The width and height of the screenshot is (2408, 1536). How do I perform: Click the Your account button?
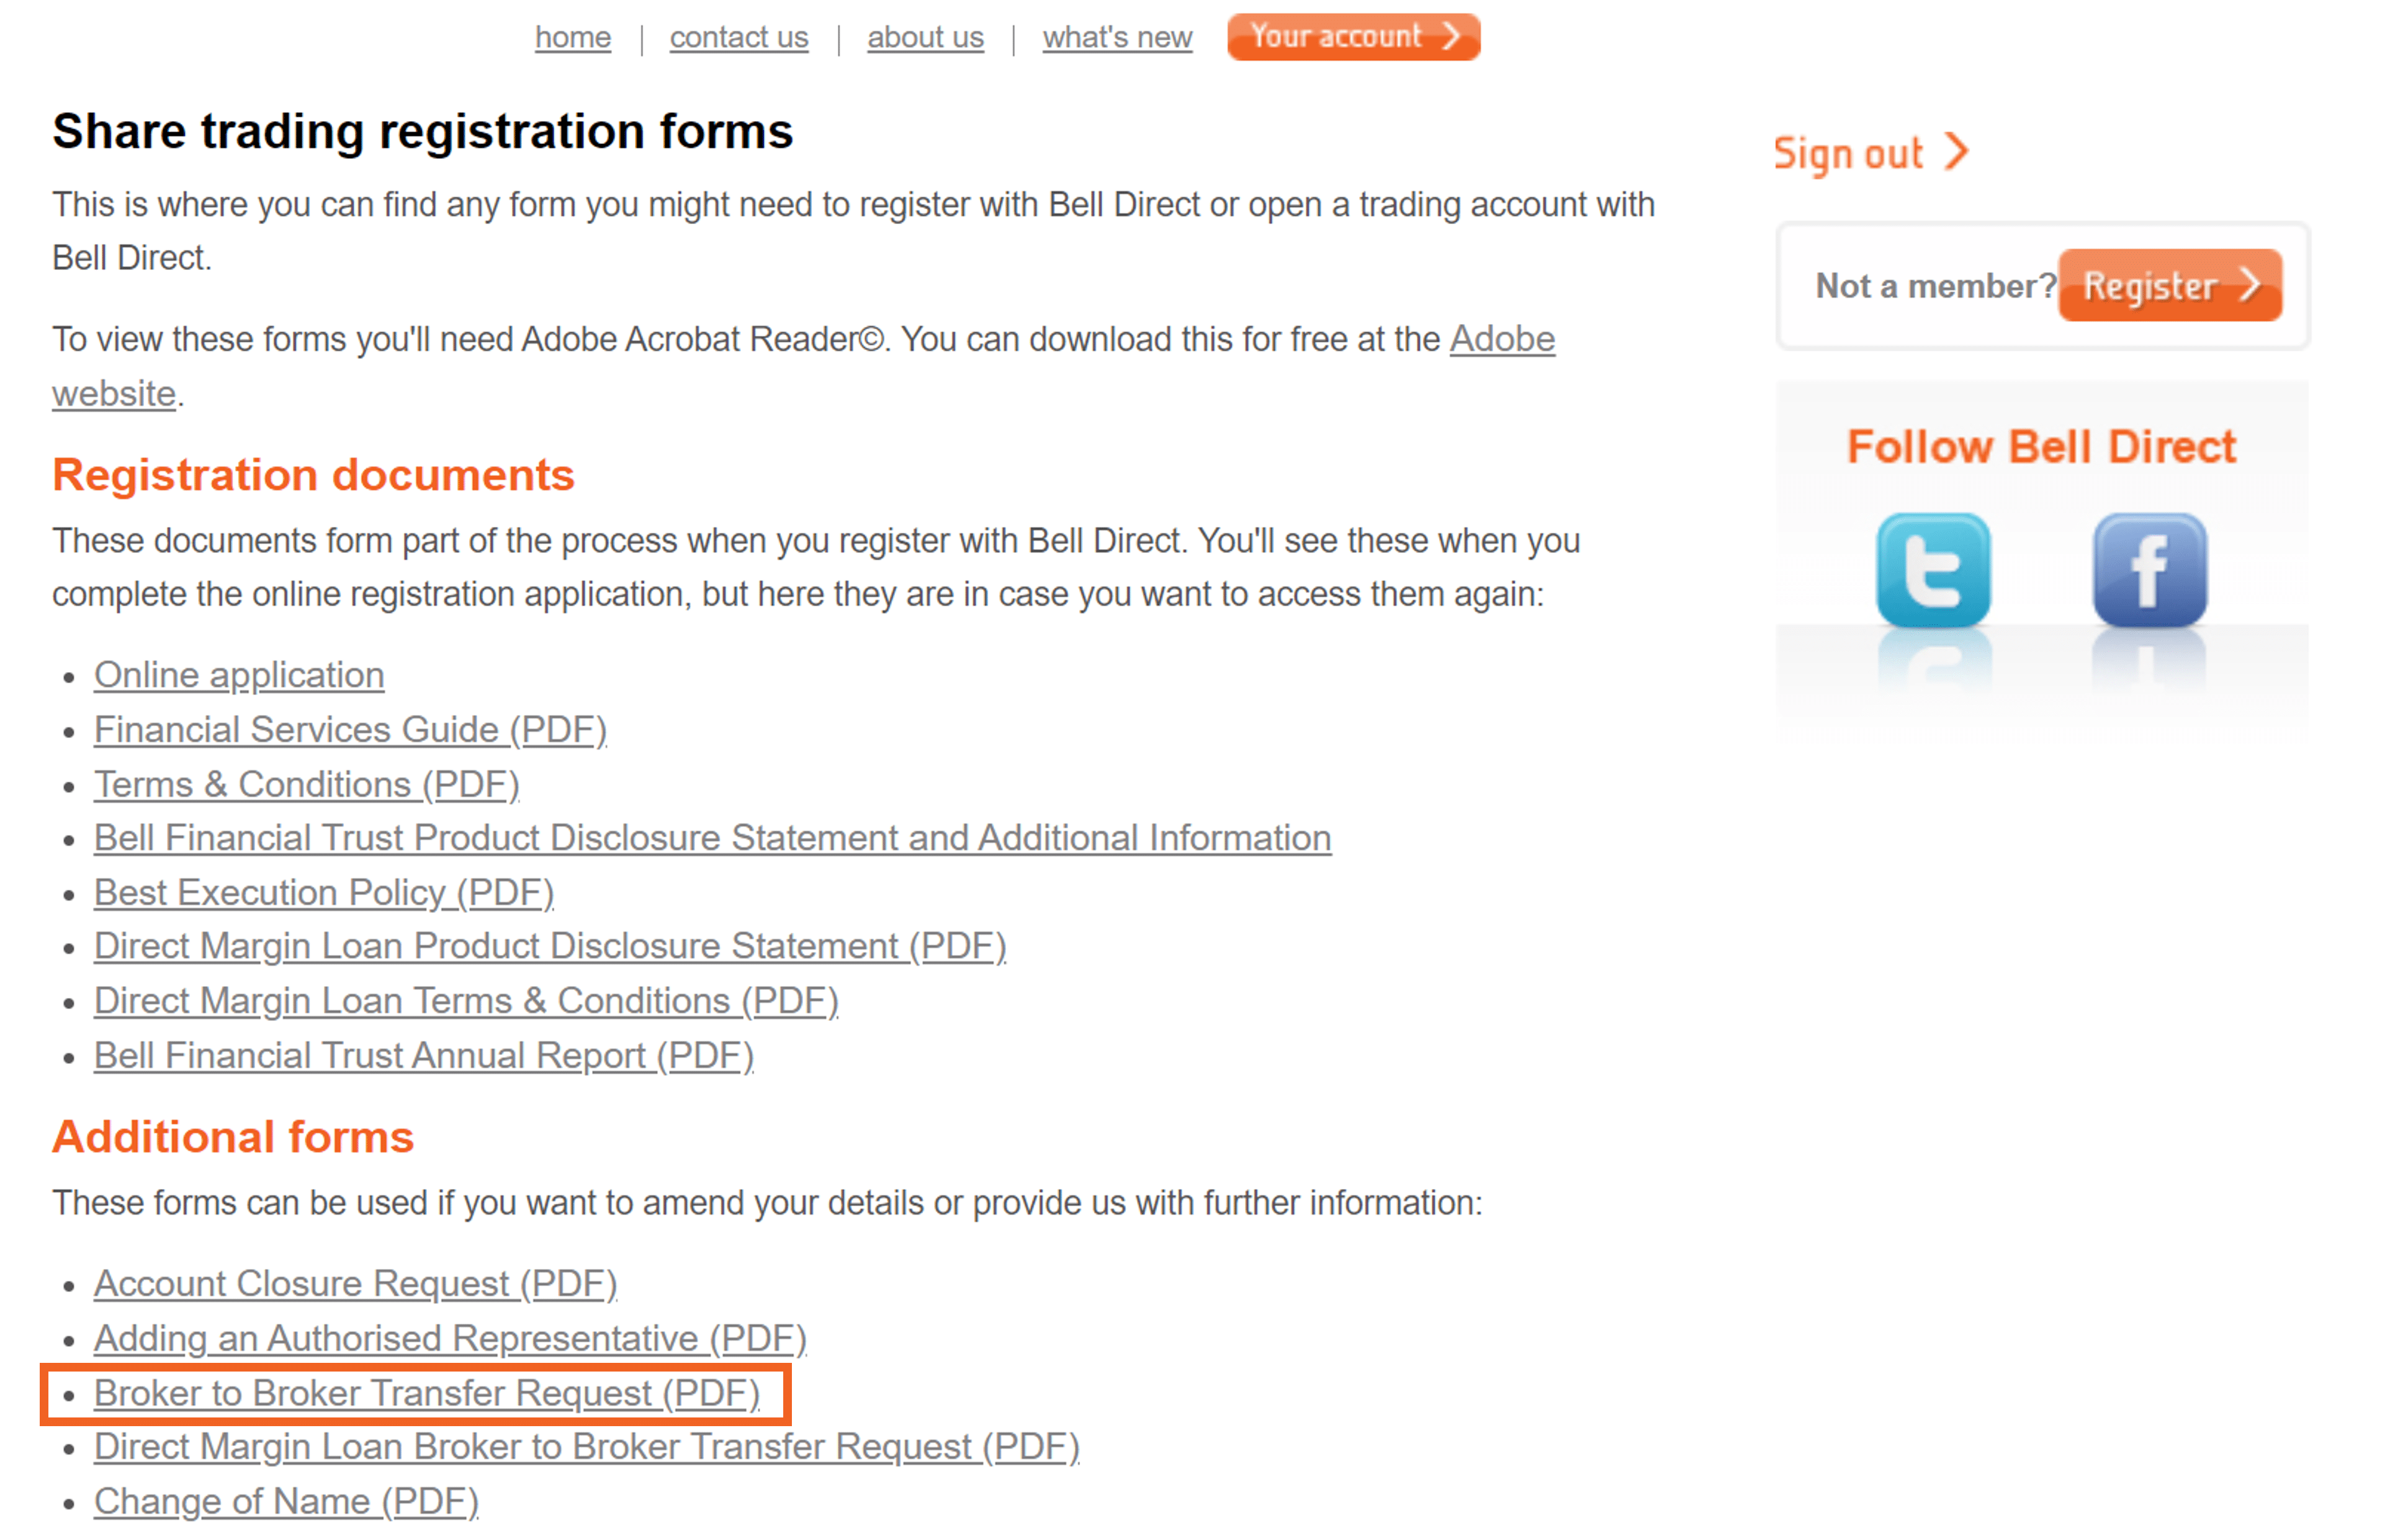point(1354,37)
